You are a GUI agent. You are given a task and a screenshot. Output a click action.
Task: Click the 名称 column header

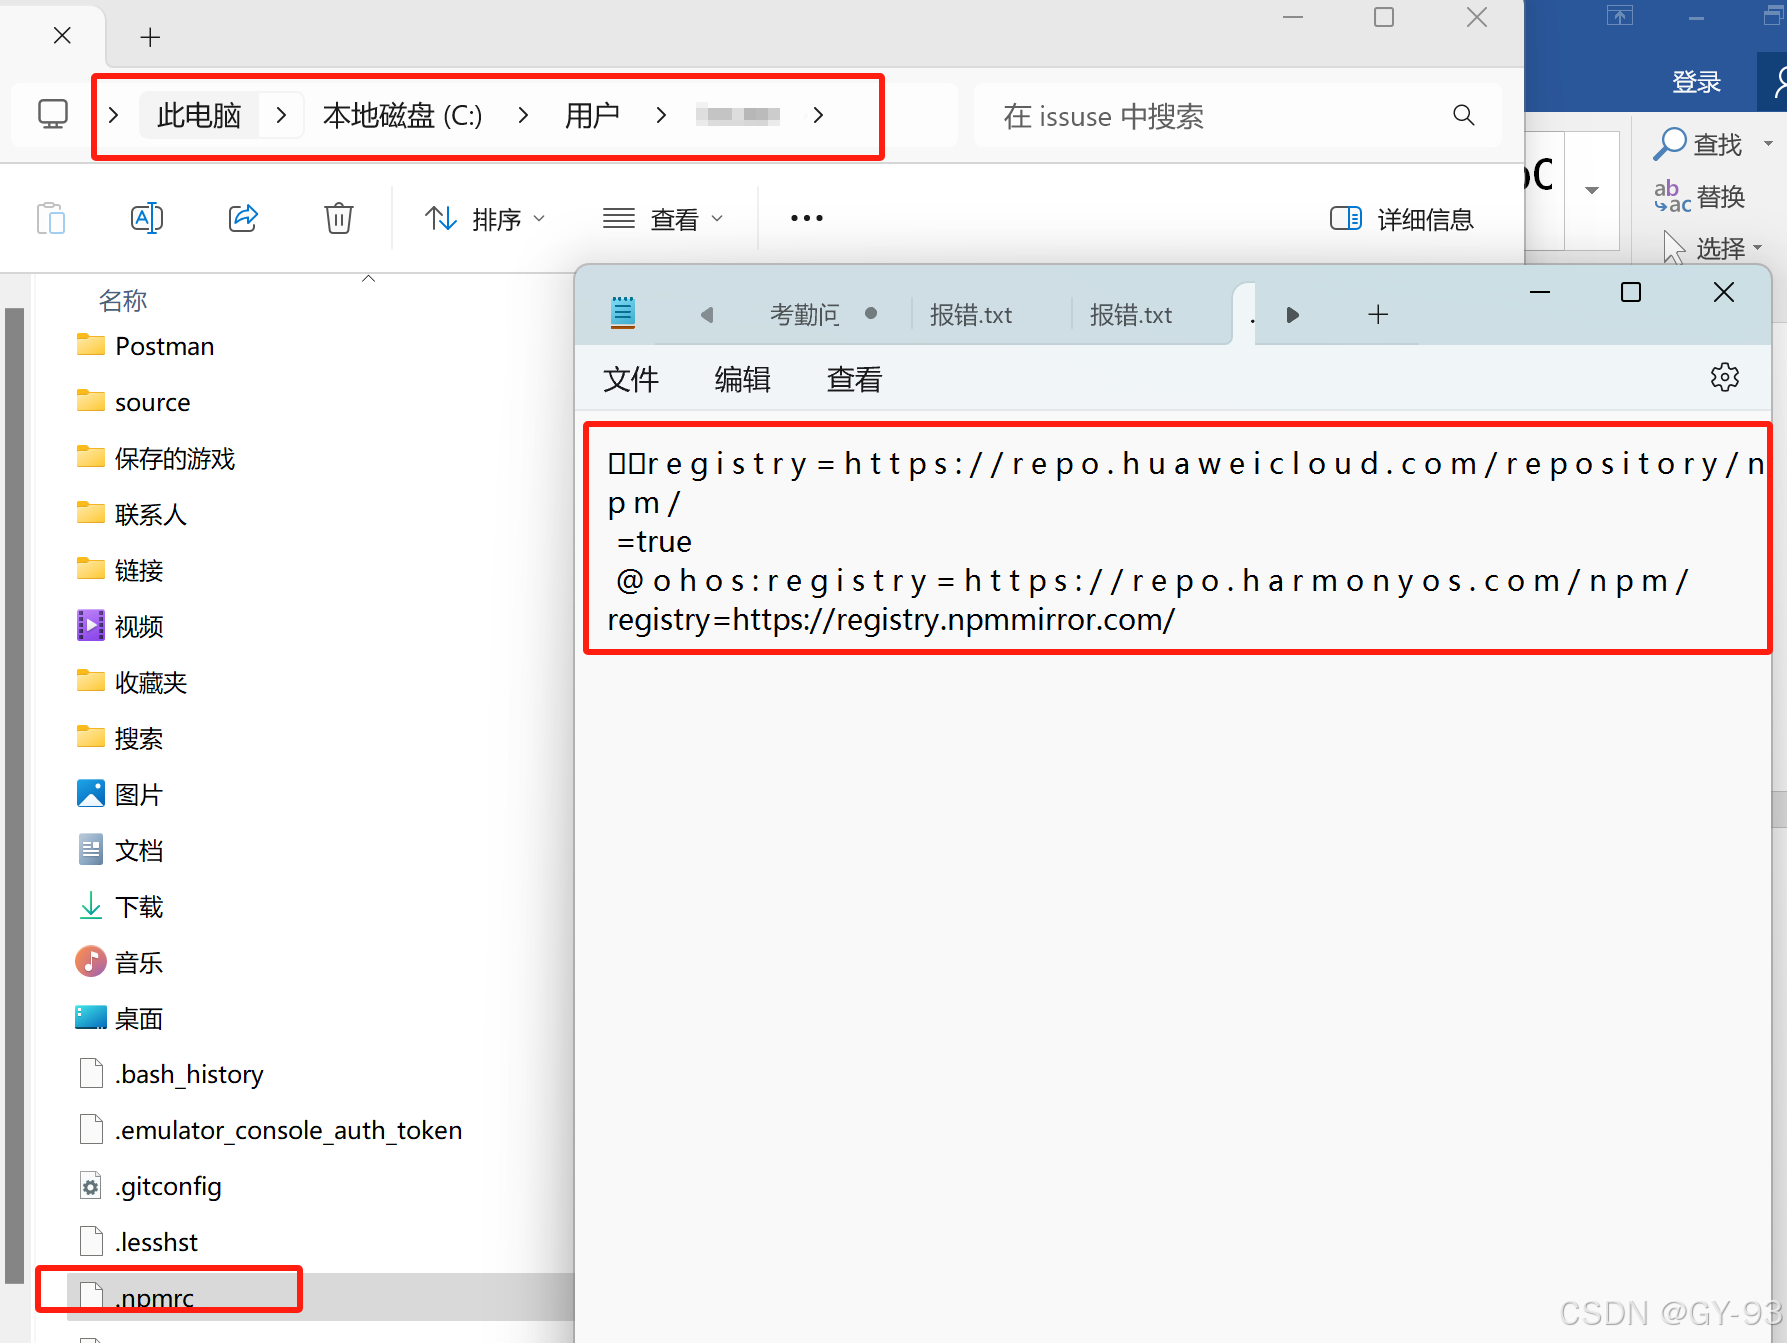[x=123, y=300]
